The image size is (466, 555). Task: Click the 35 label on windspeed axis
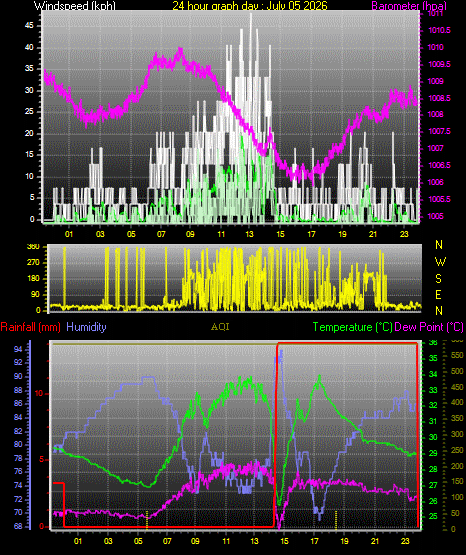[29, 68]
